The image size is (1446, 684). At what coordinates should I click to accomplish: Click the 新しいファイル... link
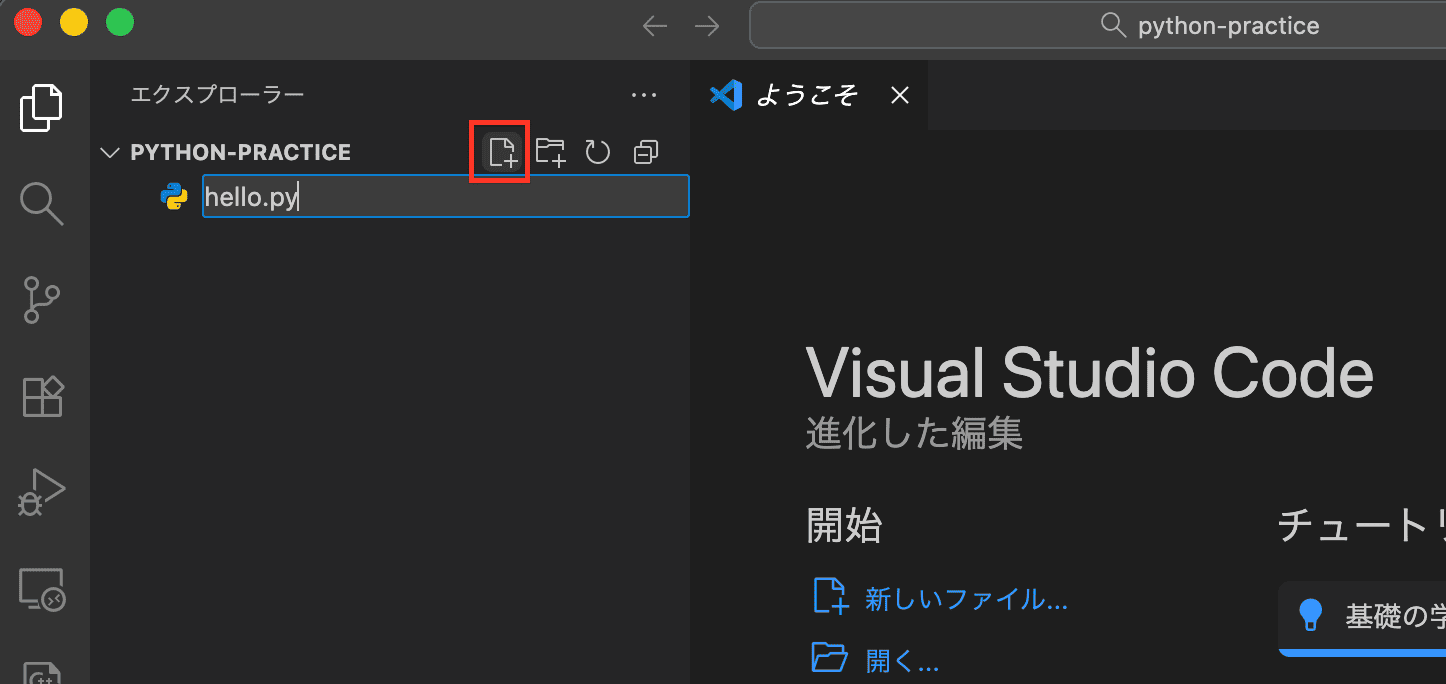(965, 600)
